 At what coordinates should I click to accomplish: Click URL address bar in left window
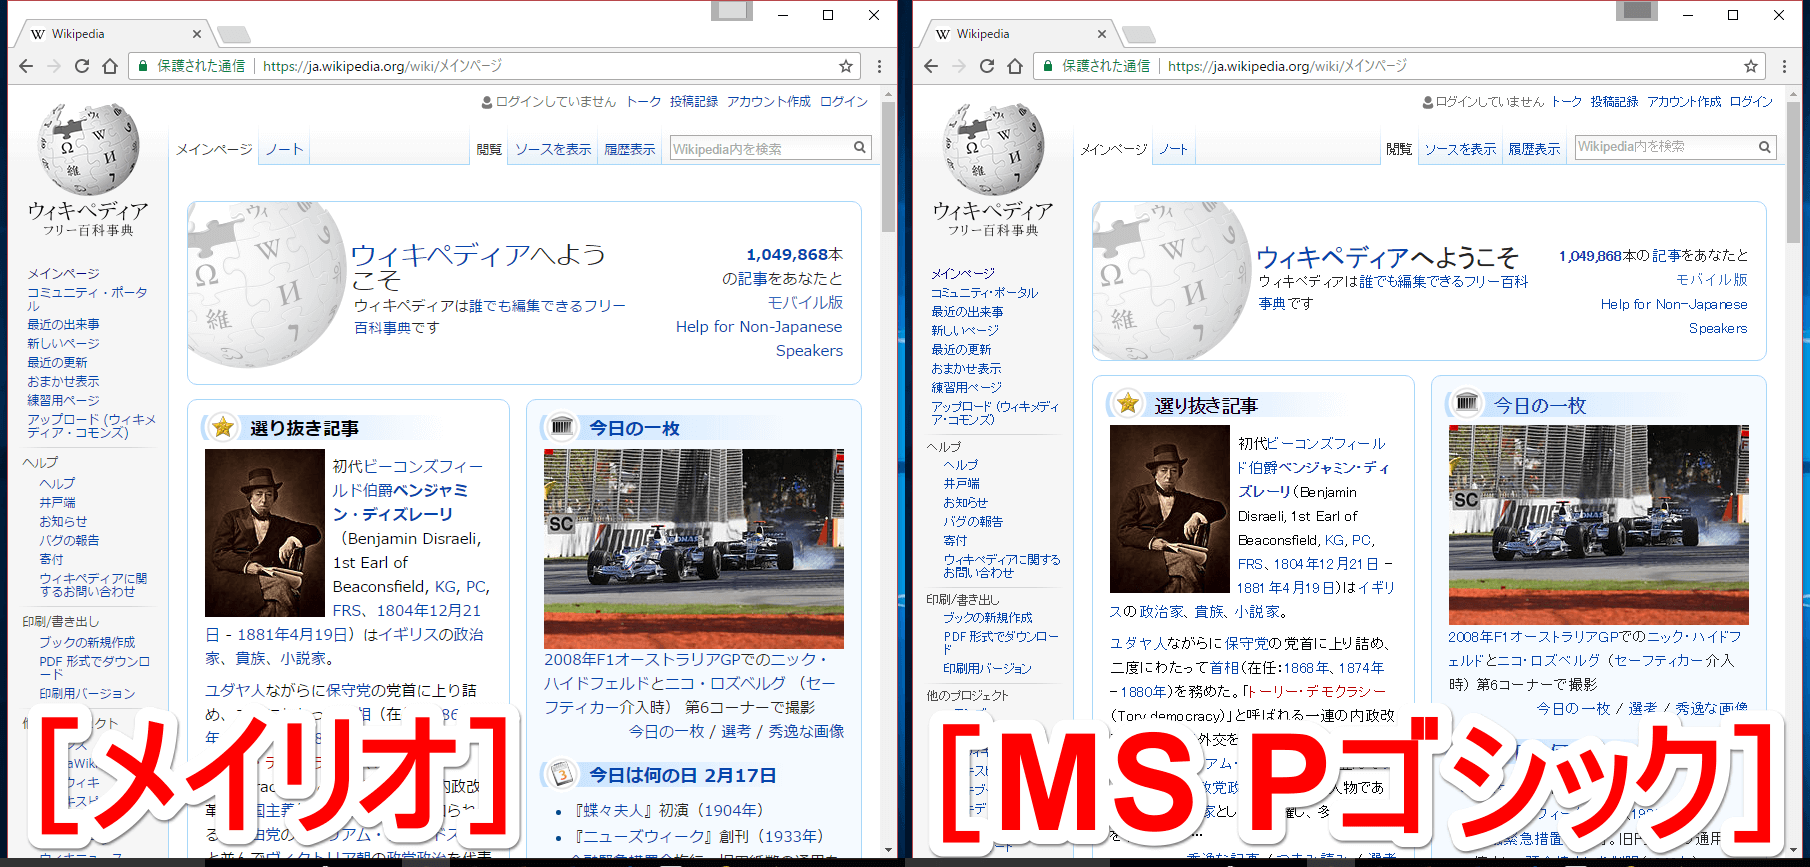[496, 66]
